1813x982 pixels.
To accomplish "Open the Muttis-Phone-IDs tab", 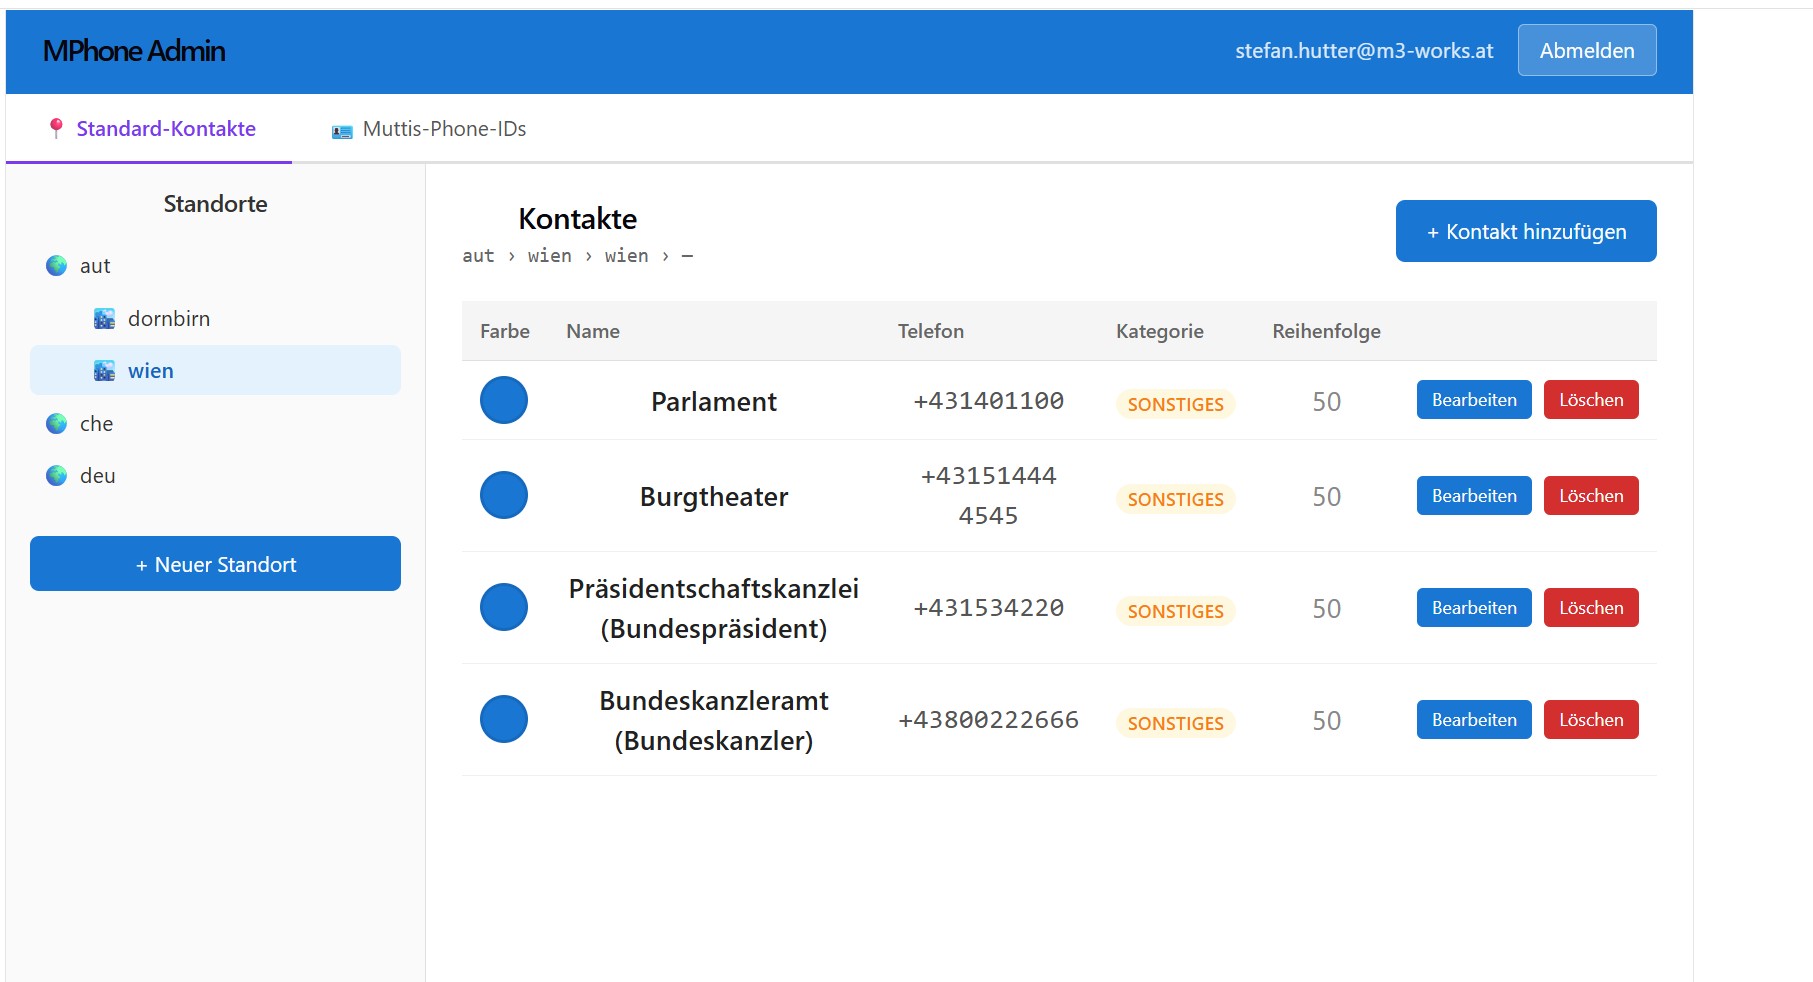I will (429, 129).
